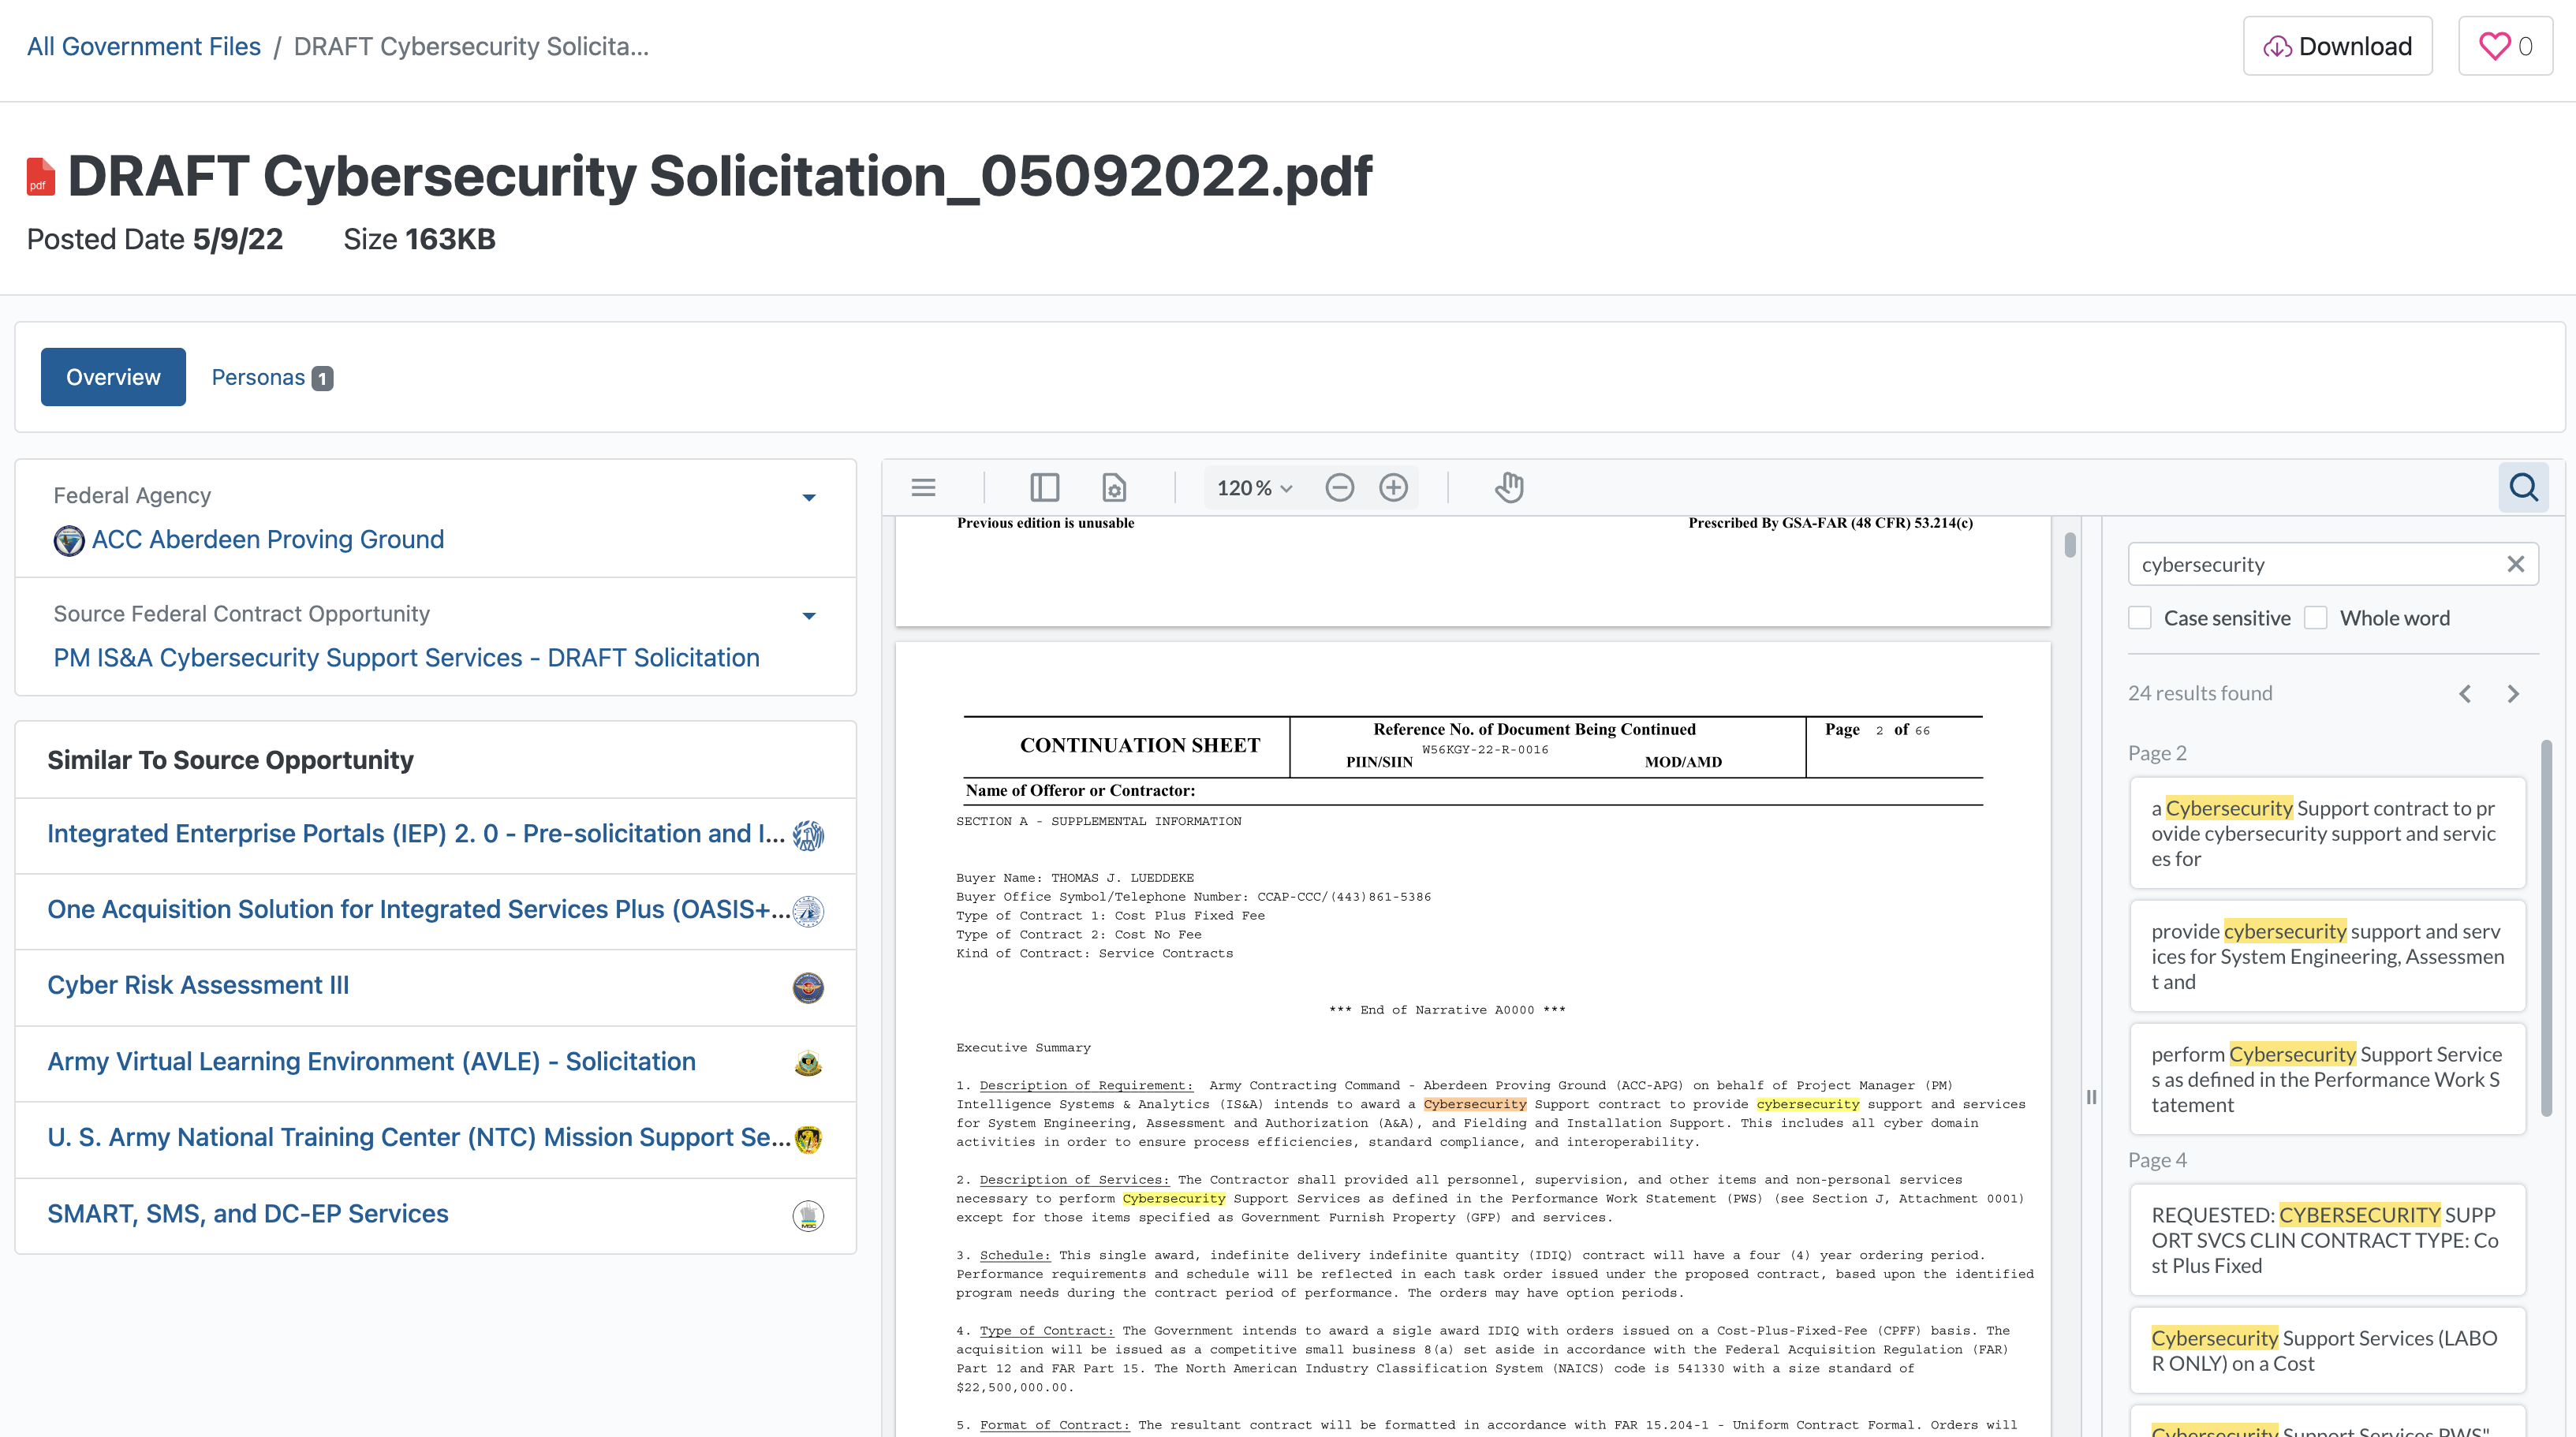Toggle the search magnifier button
This screenshot has height=1437, width=2576.
(x=2523, y=488)
